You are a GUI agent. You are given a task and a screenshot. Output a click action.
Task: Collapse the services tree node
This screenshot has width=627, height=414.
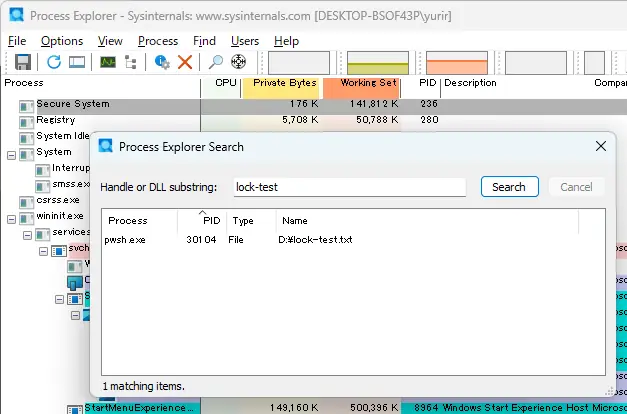click(x=28, y=235)
